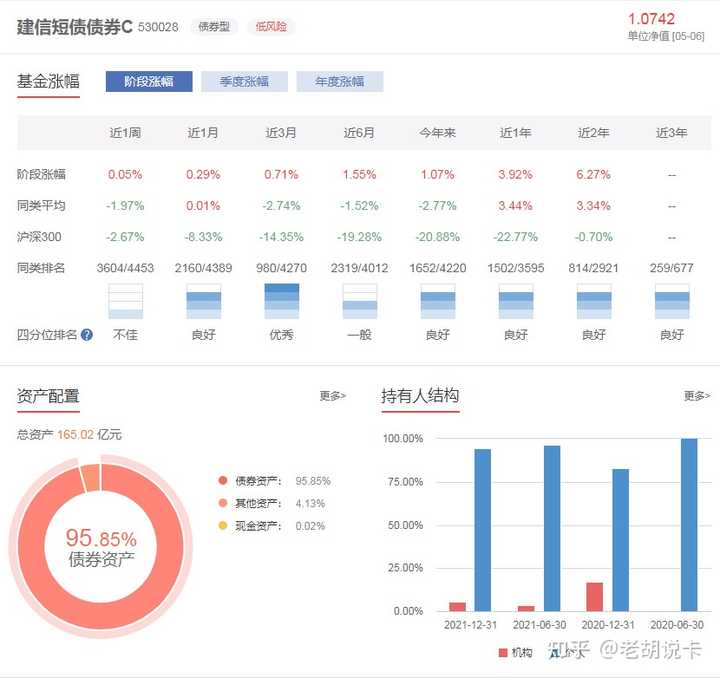Screen dimensions: 720x678
Task: Select the 阶段涨幅 tab
Action: 149,82
